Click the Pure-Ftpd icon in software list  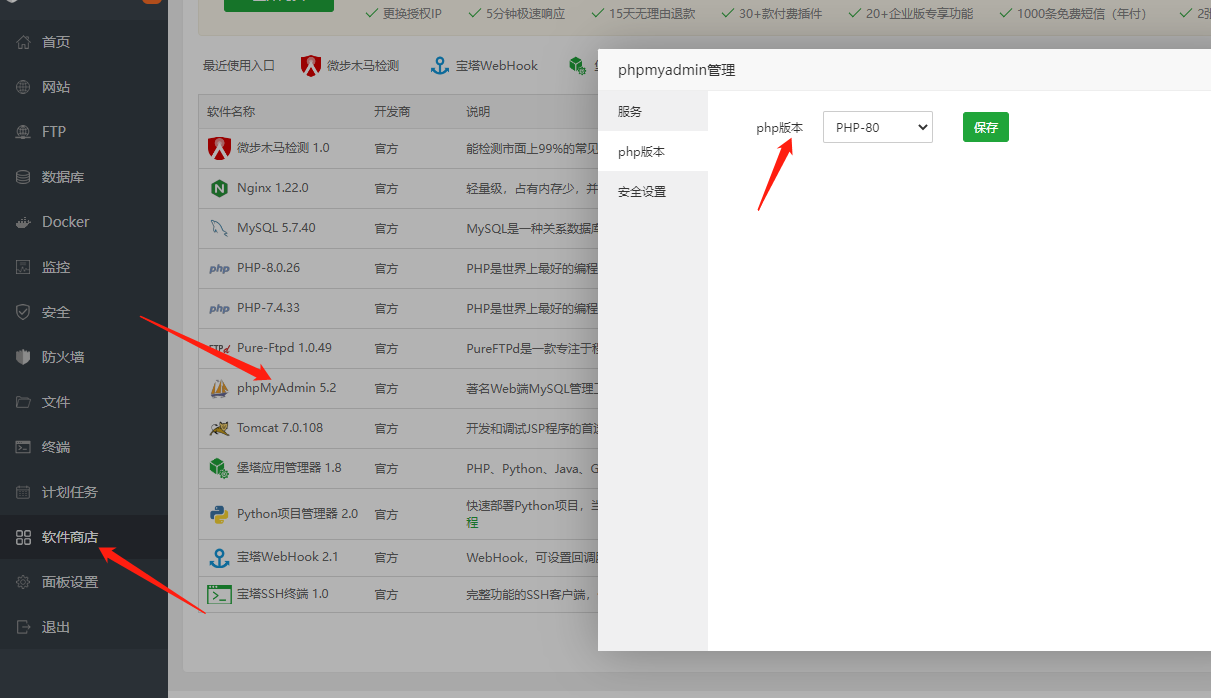point(219,348)
